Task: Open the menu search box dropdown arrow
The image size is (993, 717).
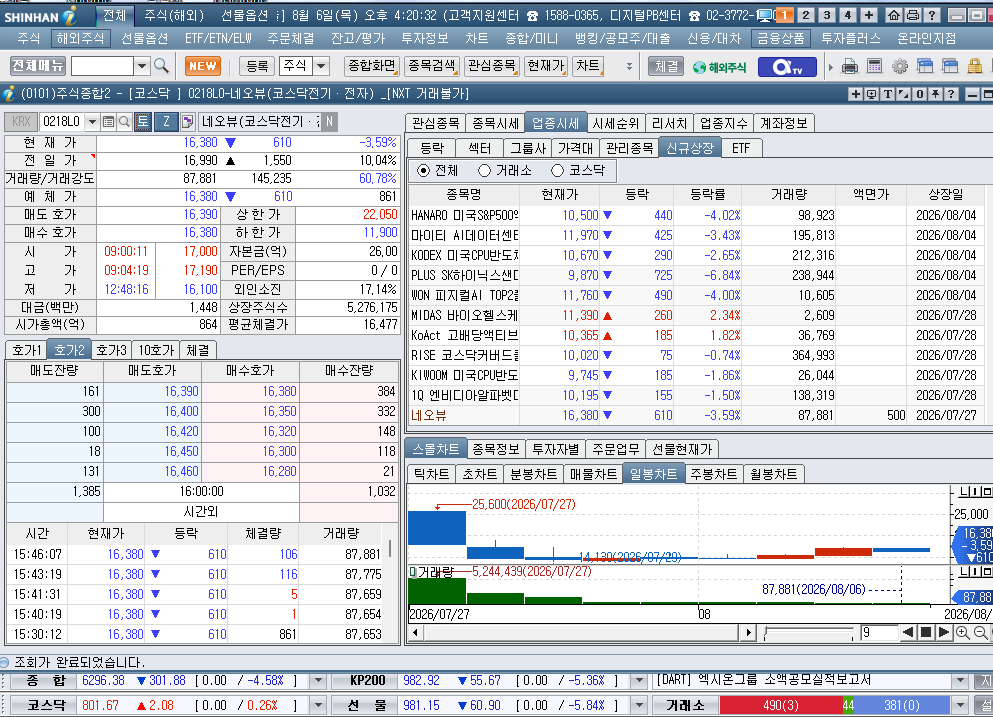Action: pos(142,66)
